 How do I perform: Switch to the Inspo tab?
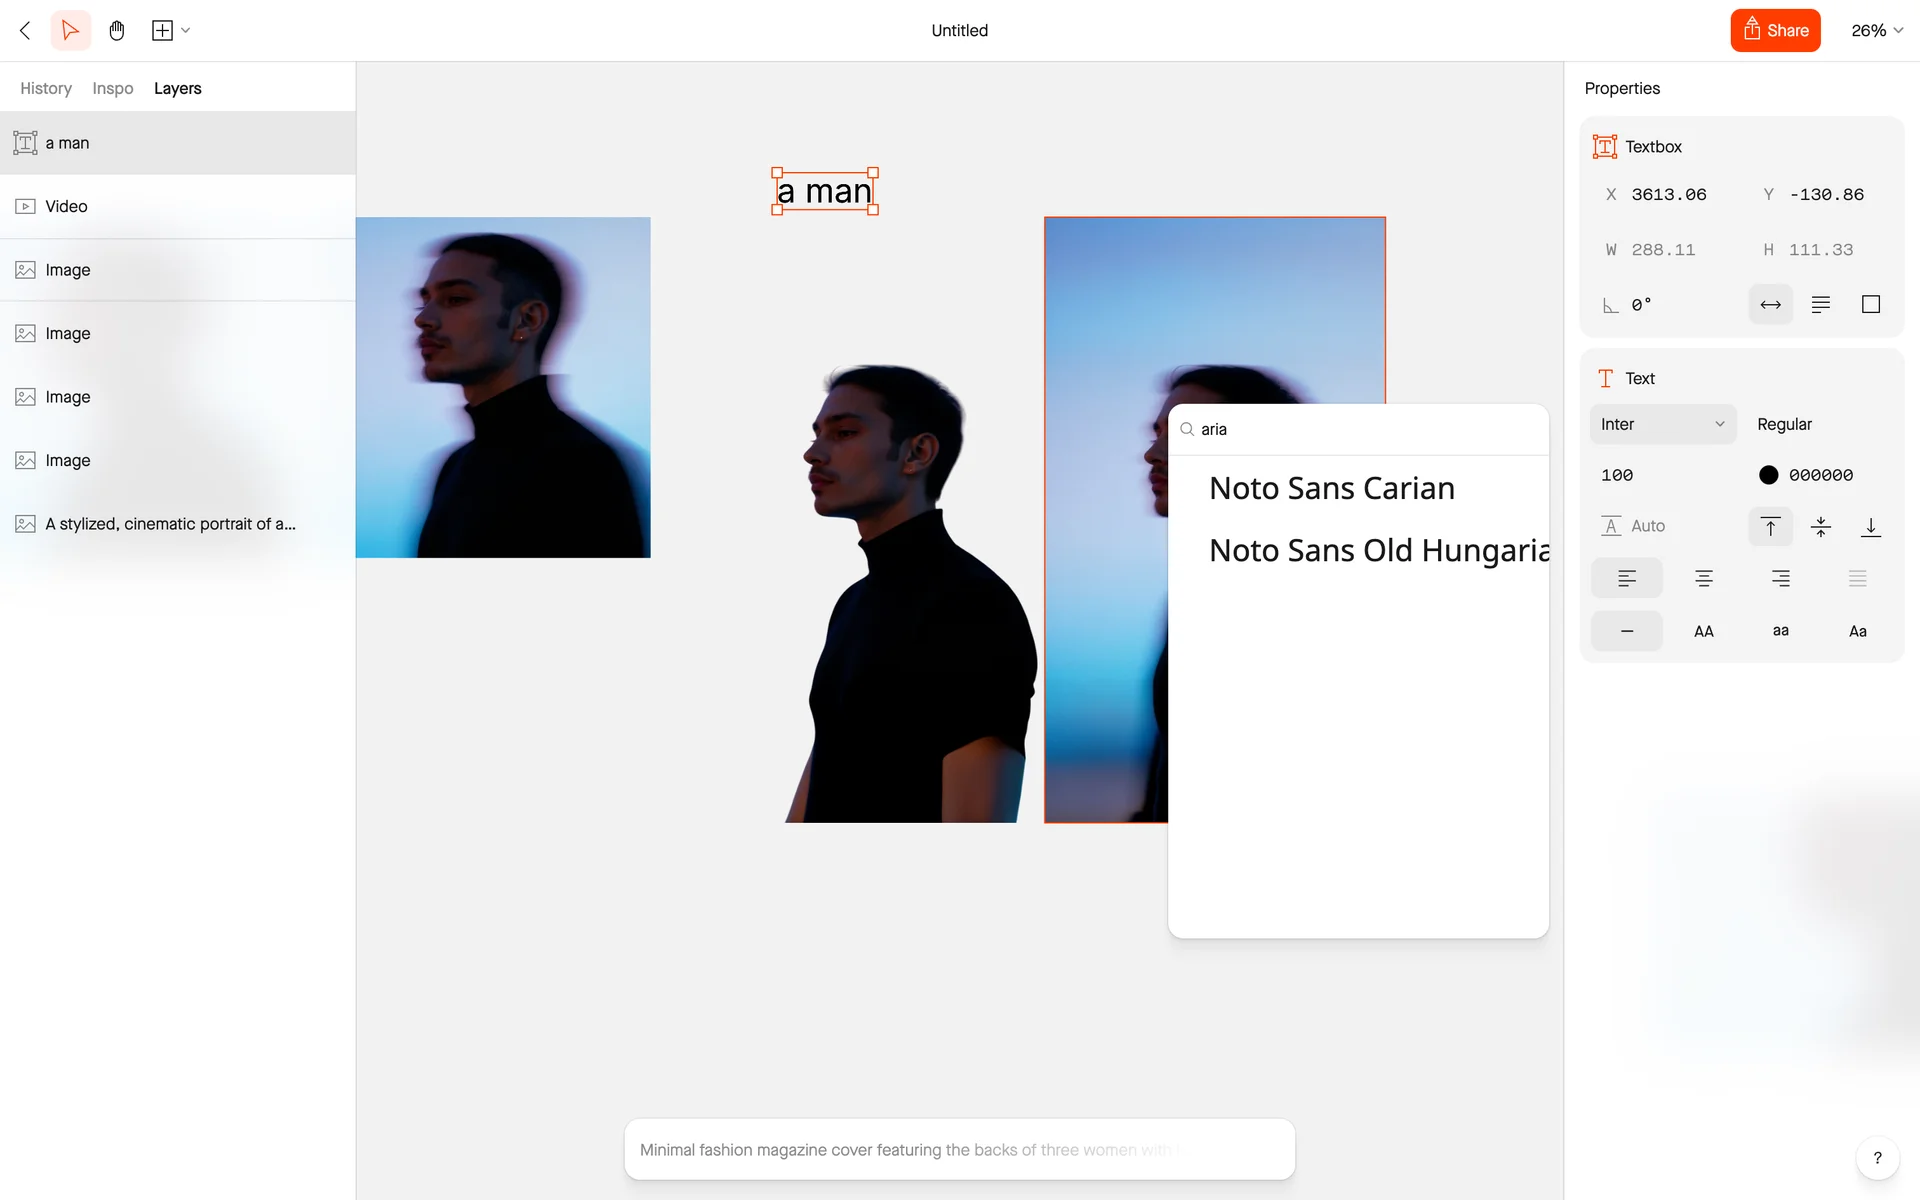coord(112,88)
